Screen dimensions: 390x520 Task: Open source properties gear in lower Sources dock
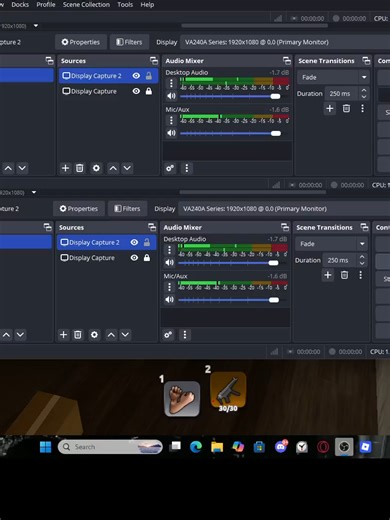pyautogui.click(x=94, y=335)
